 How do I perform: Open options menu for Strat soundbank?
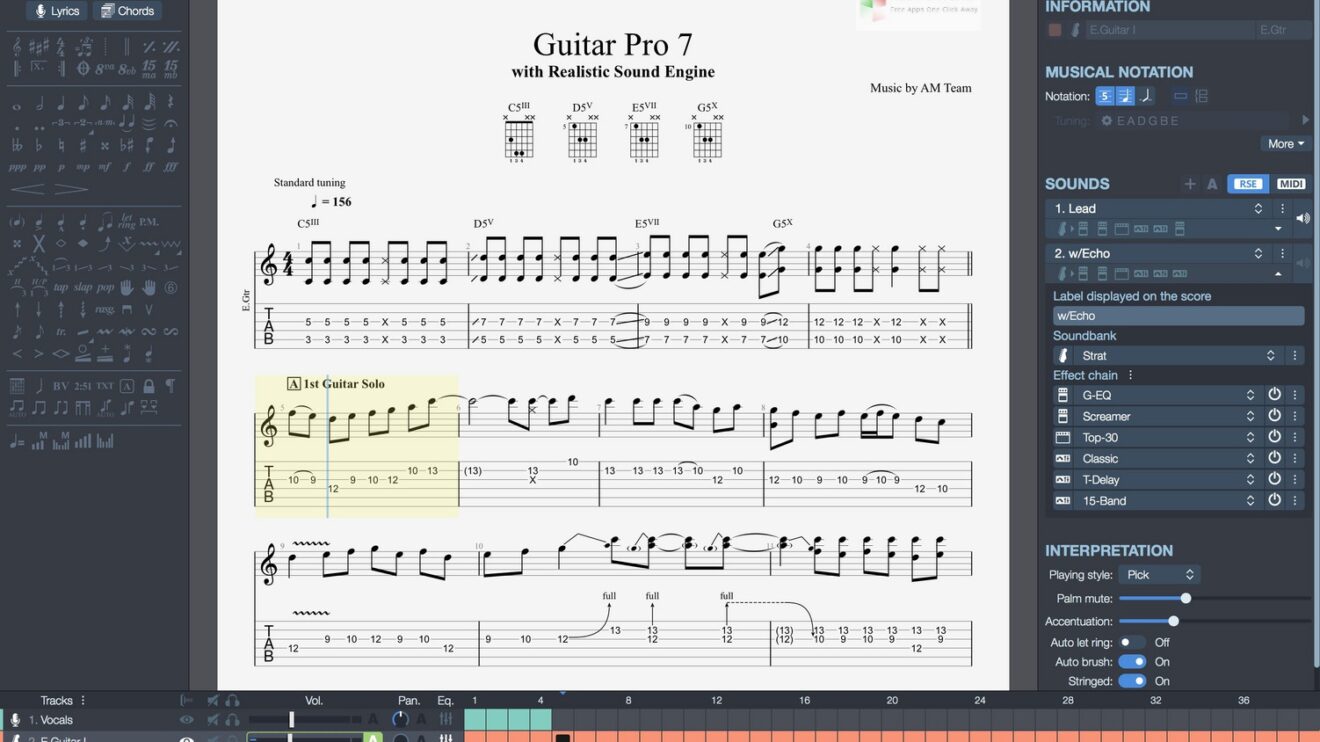(1295, 356)
